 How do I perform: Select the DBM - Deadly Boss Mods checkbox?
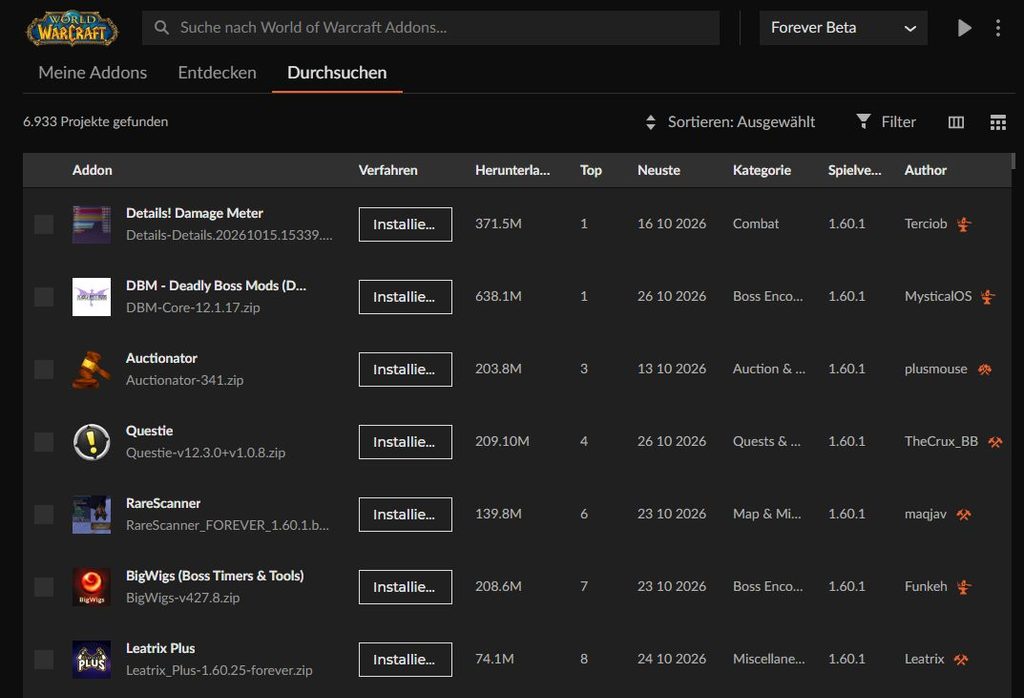coord(44,296)
